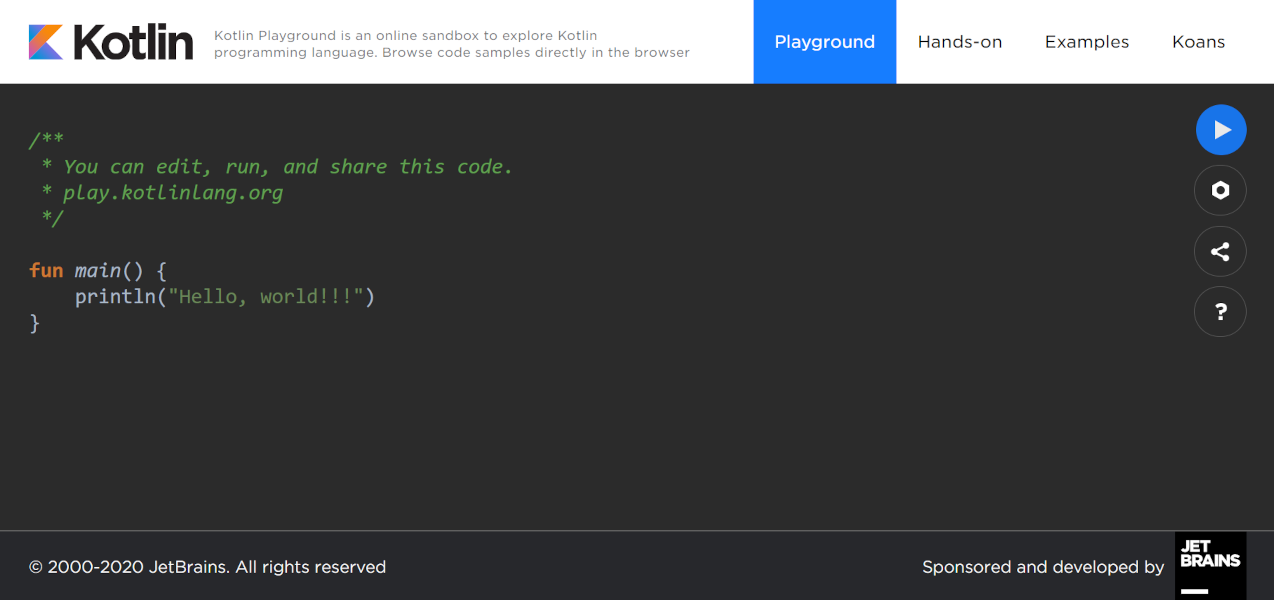
Task: Place cursor on the "fun main() {" line
Action: pyautogui.click(x=98, y=271)
